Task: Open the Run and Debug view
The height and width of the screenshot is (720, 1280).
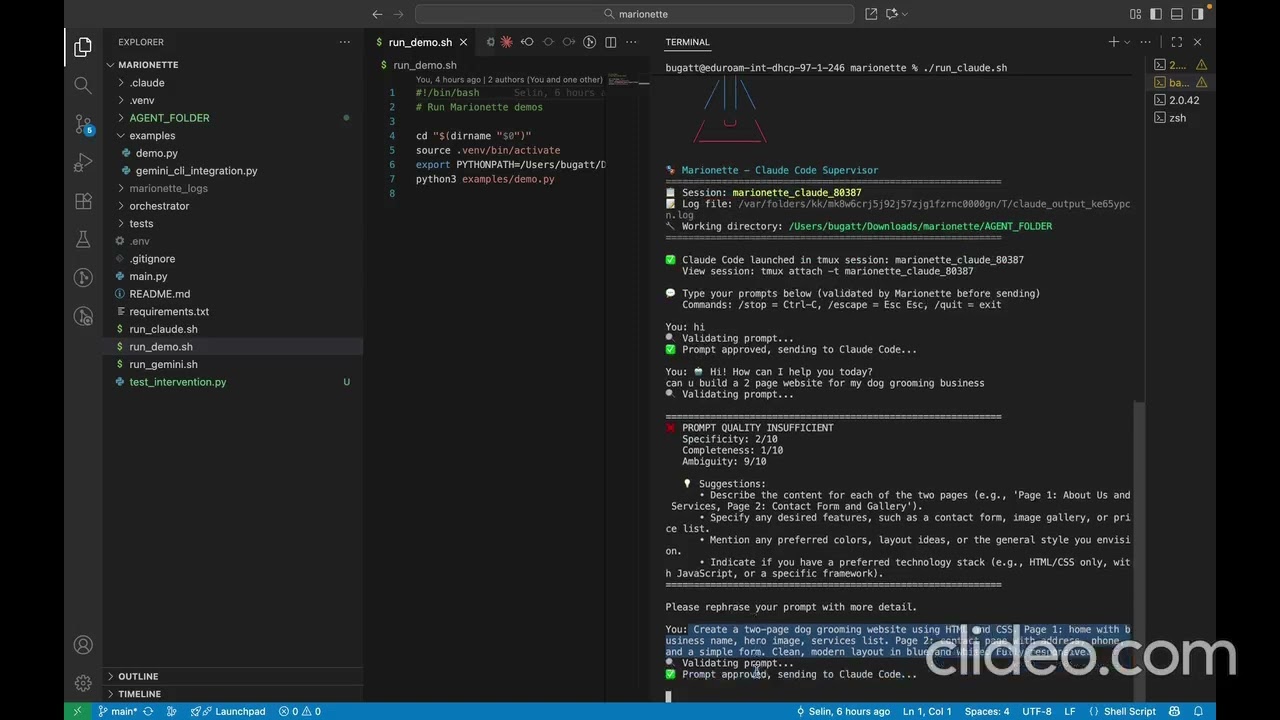Action: [x=83, y=162]
